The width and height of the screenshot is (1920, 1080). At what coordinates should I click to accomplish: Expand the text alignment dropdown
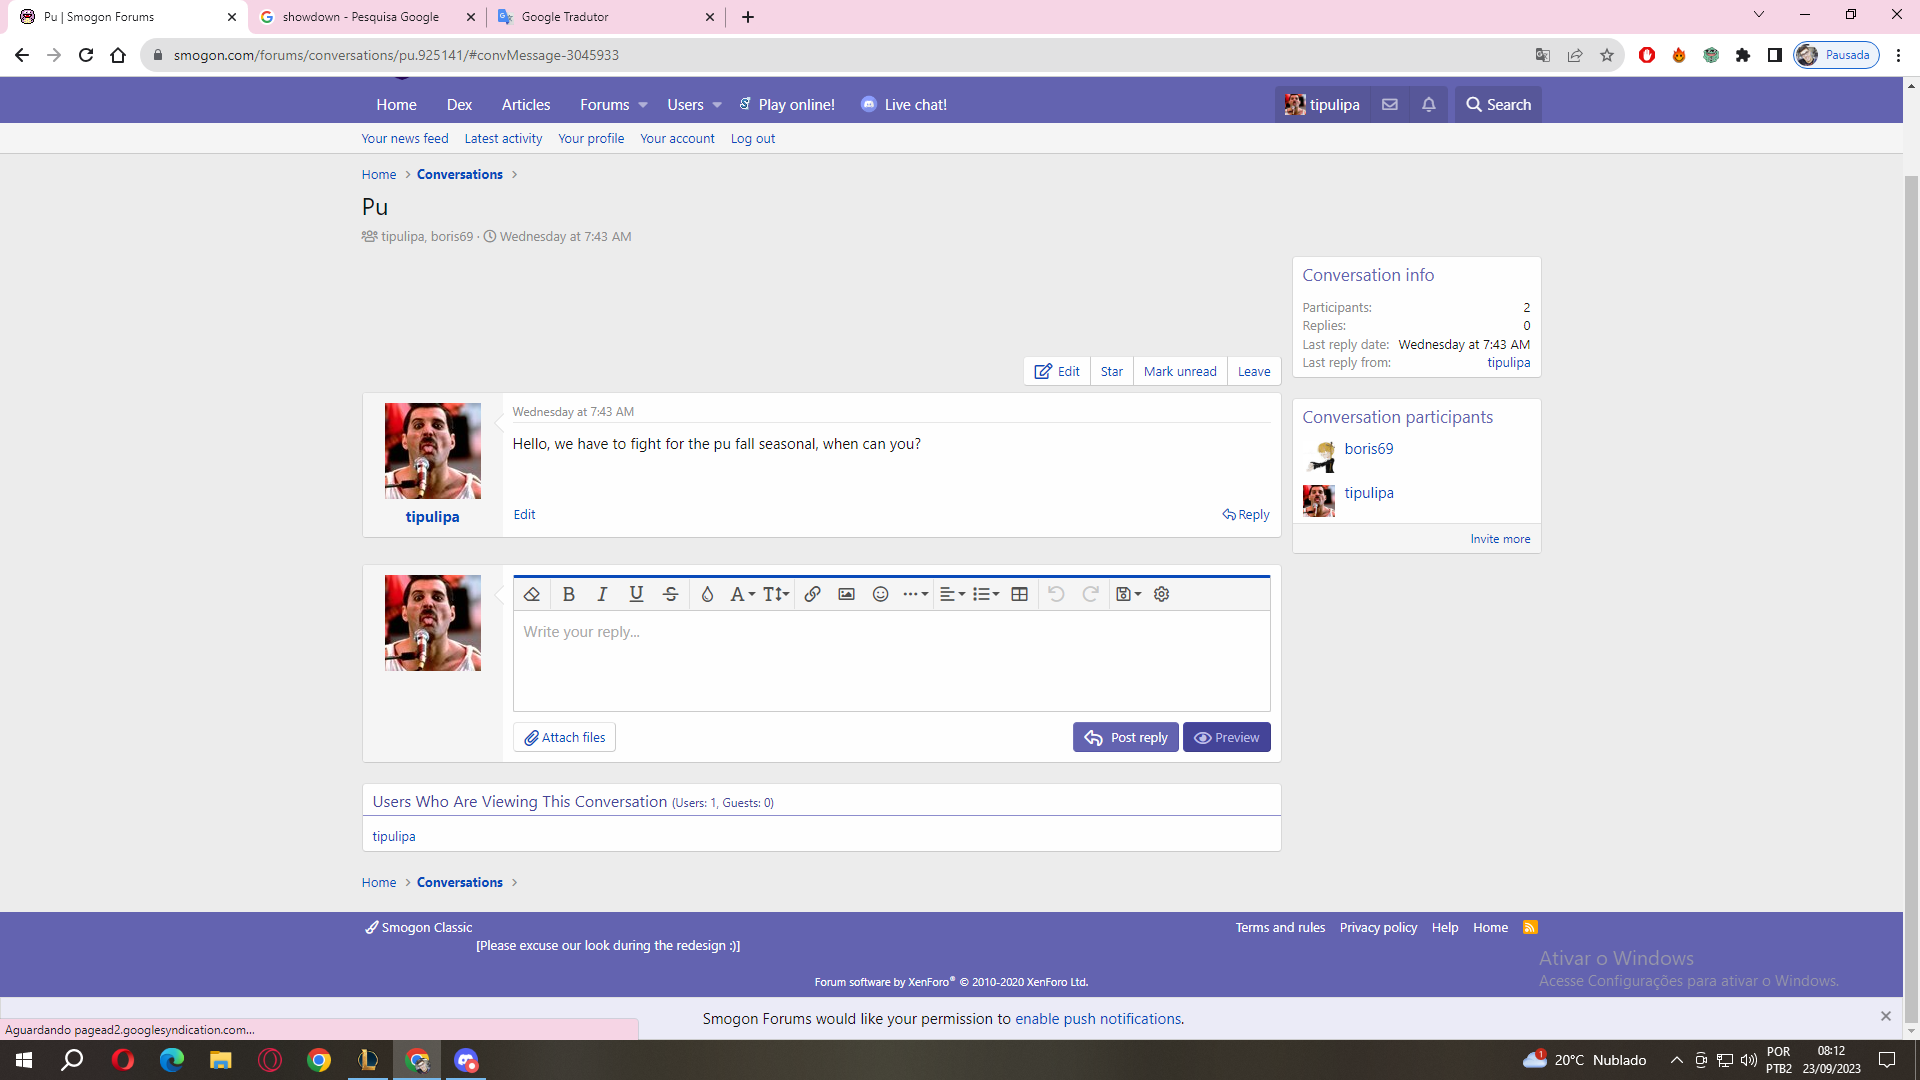[952, 594]
